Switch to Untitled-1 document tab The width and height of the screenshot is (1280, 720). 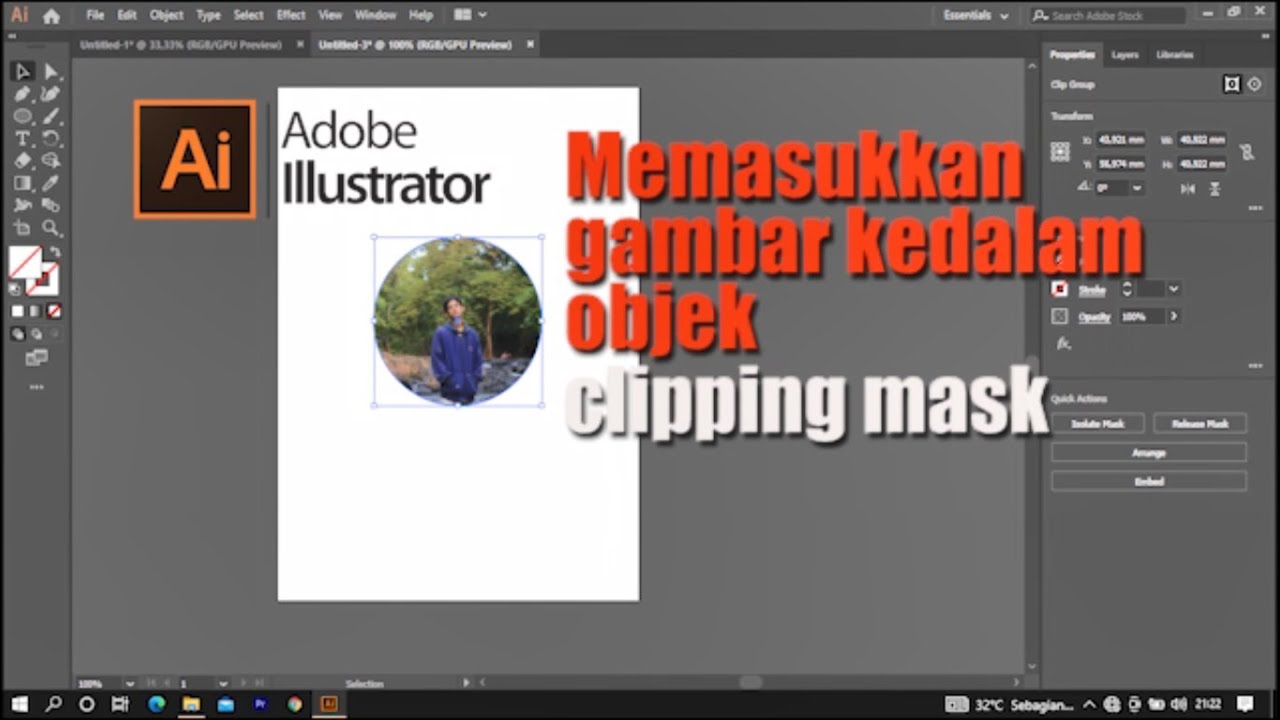(x=180, y=45)
